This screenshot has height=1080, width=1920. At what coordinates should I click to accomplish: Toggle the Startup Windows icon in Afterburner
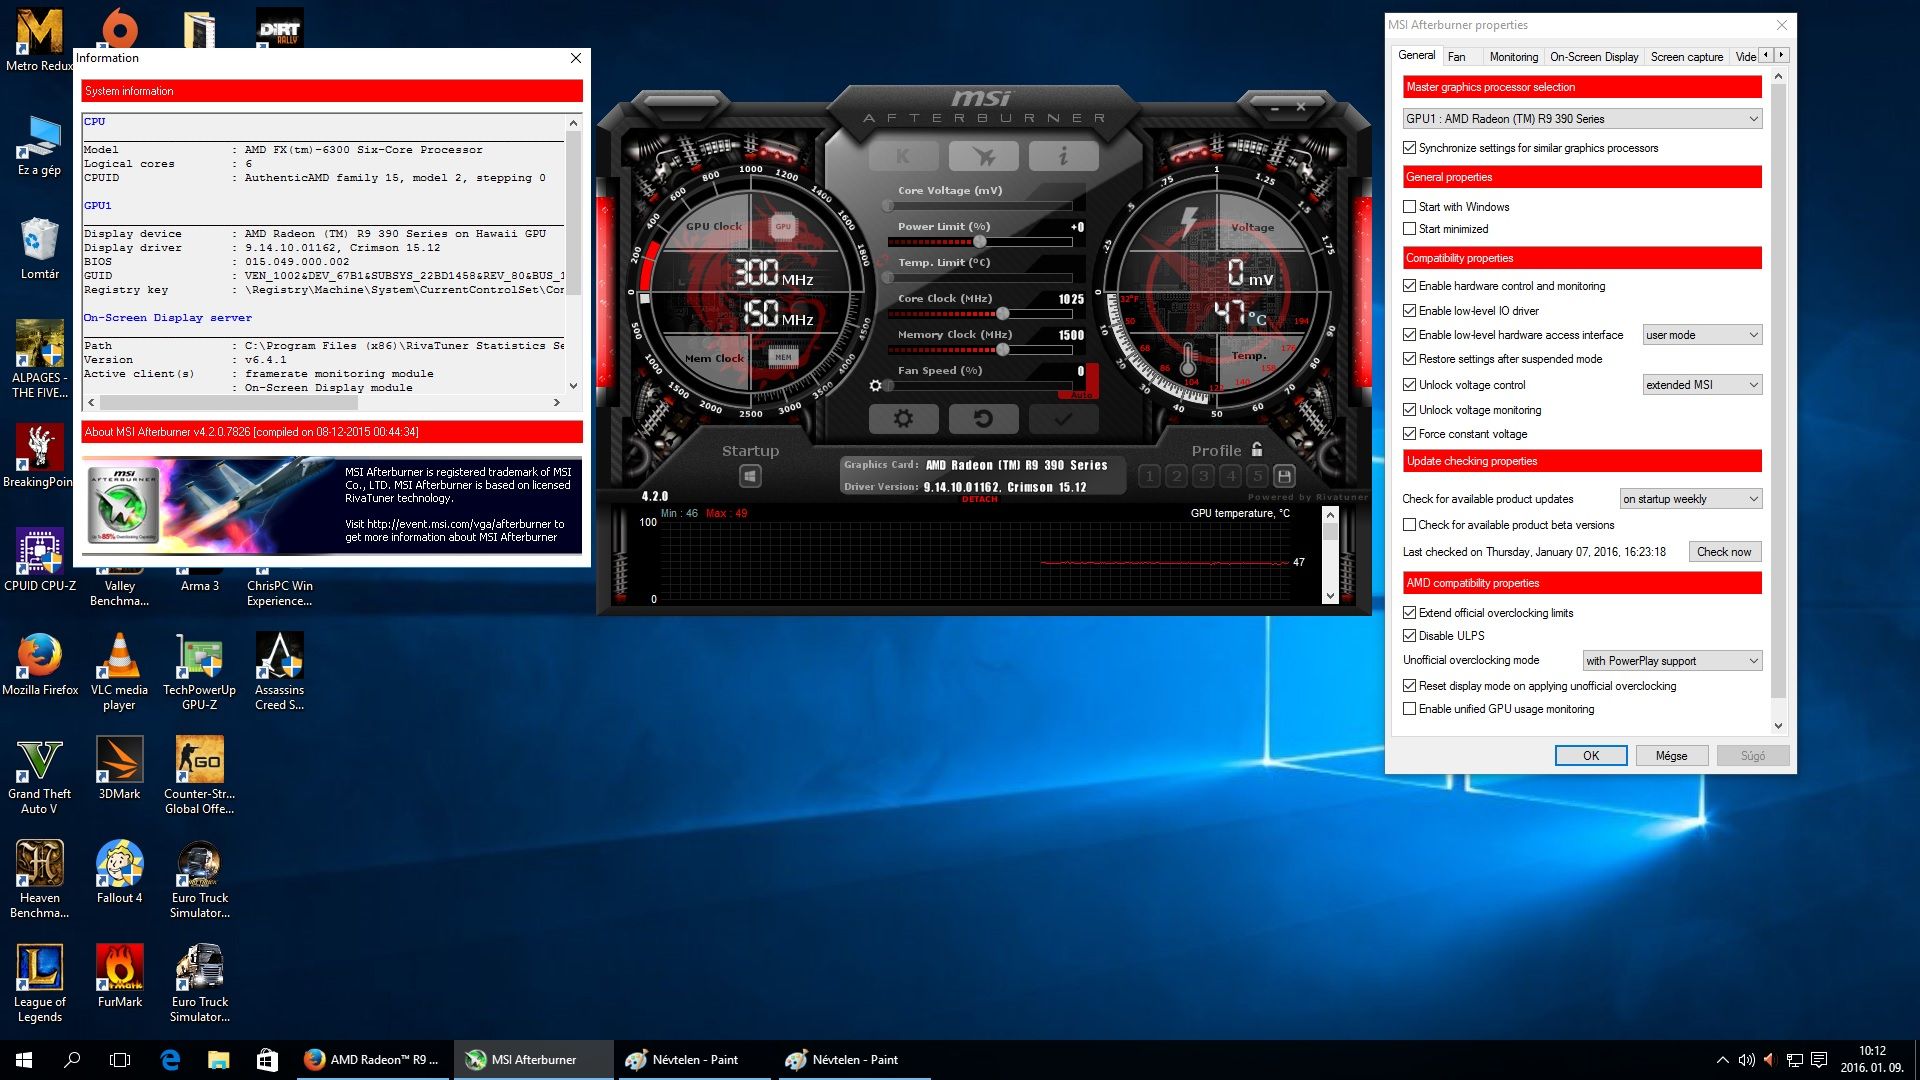pos(750,477)
